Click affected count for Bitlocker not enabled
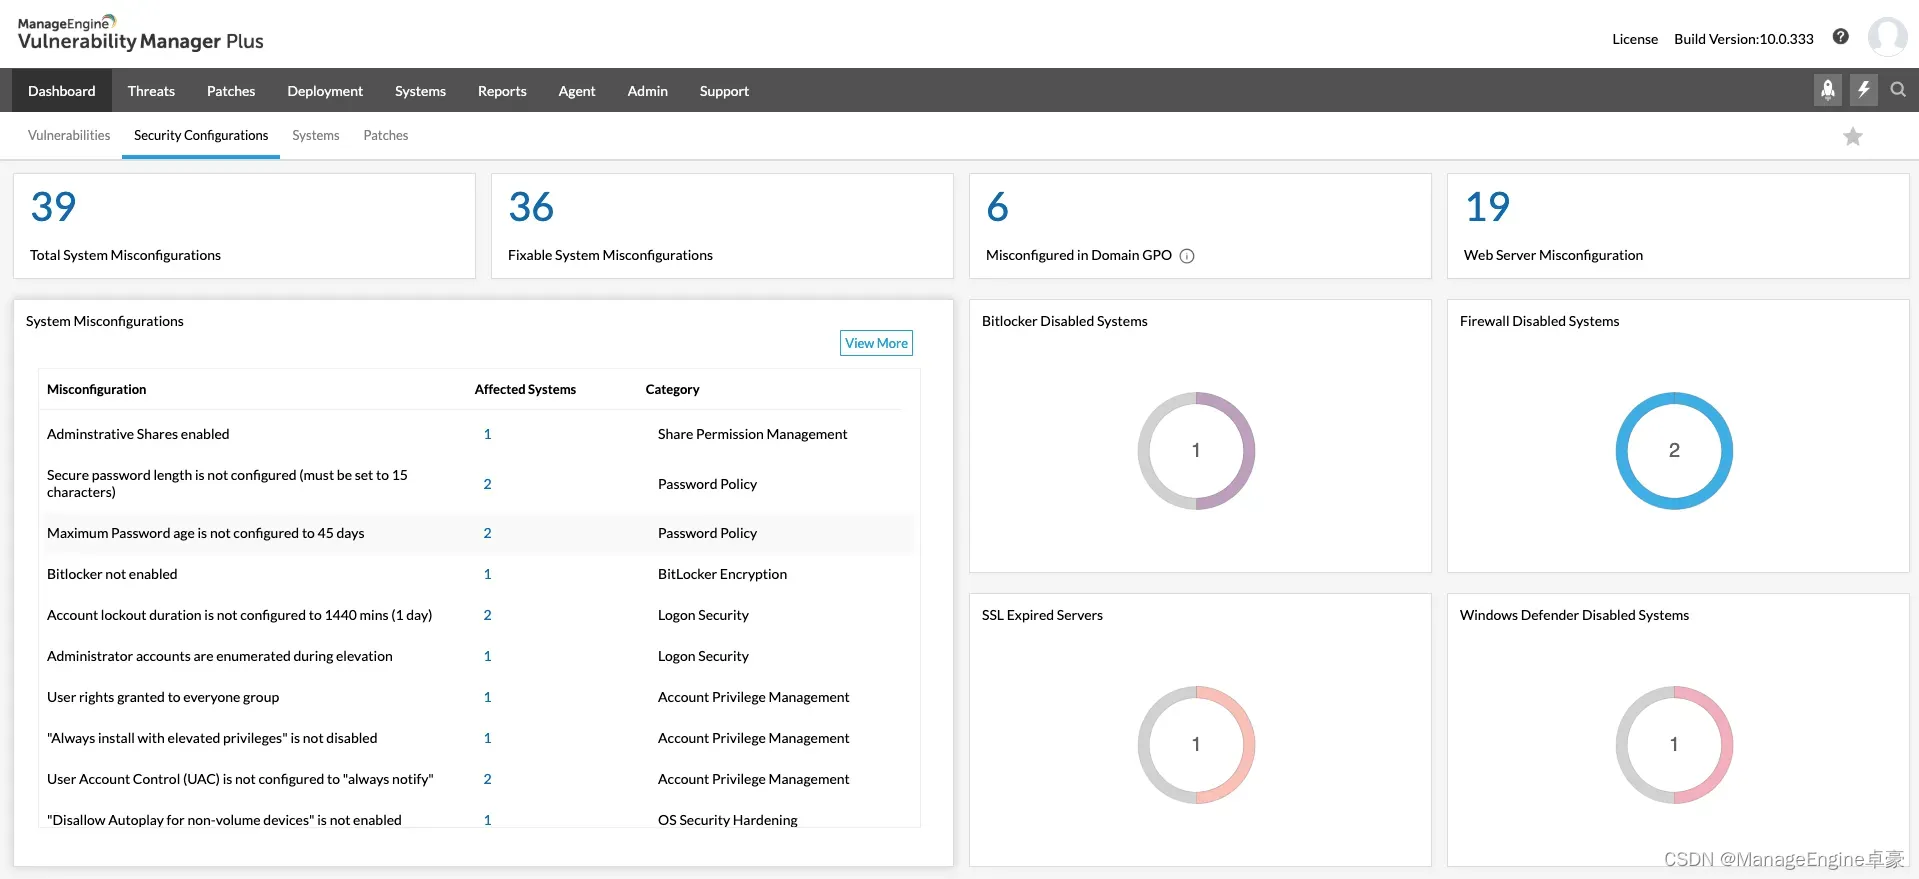This screenshot has width=1919, height=879. click(x=487, y=574)
